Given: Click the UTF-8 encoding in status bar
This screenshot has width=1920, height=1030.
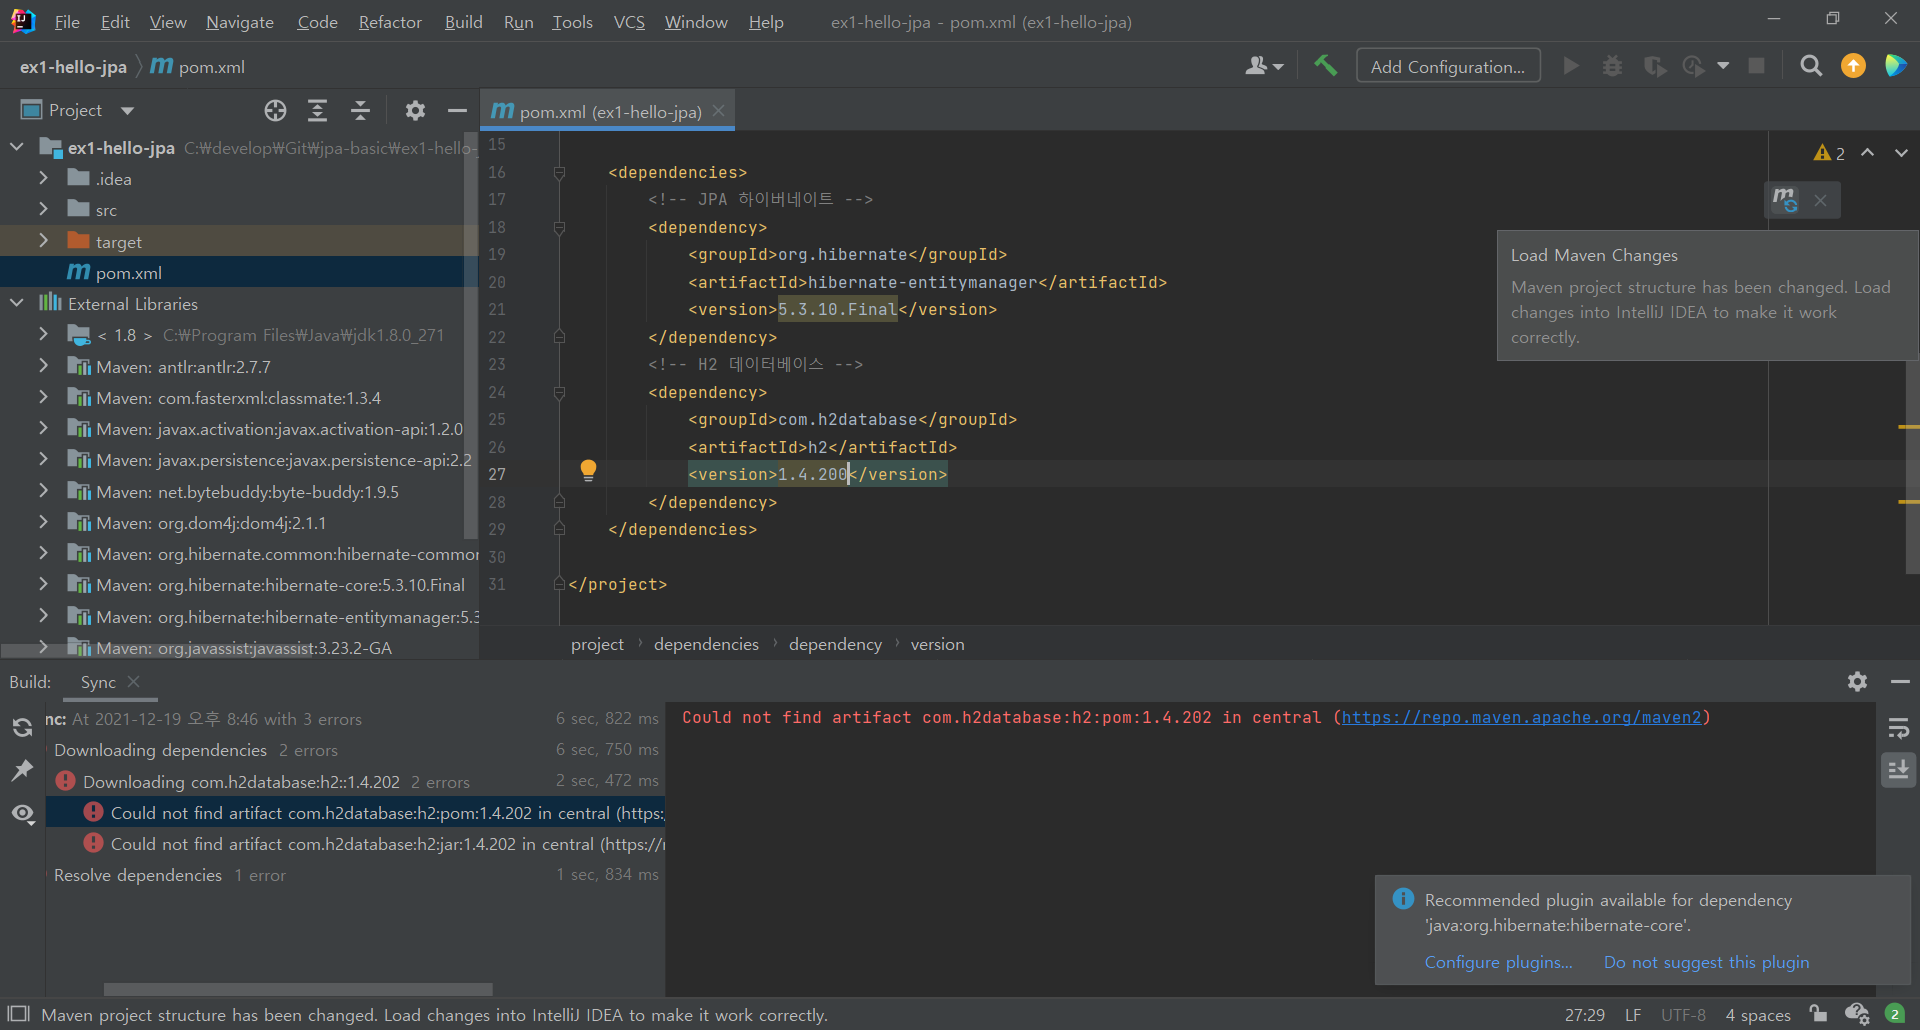Looking at the screenshot, I should pyautogui.click(x=1683, y=1015).
